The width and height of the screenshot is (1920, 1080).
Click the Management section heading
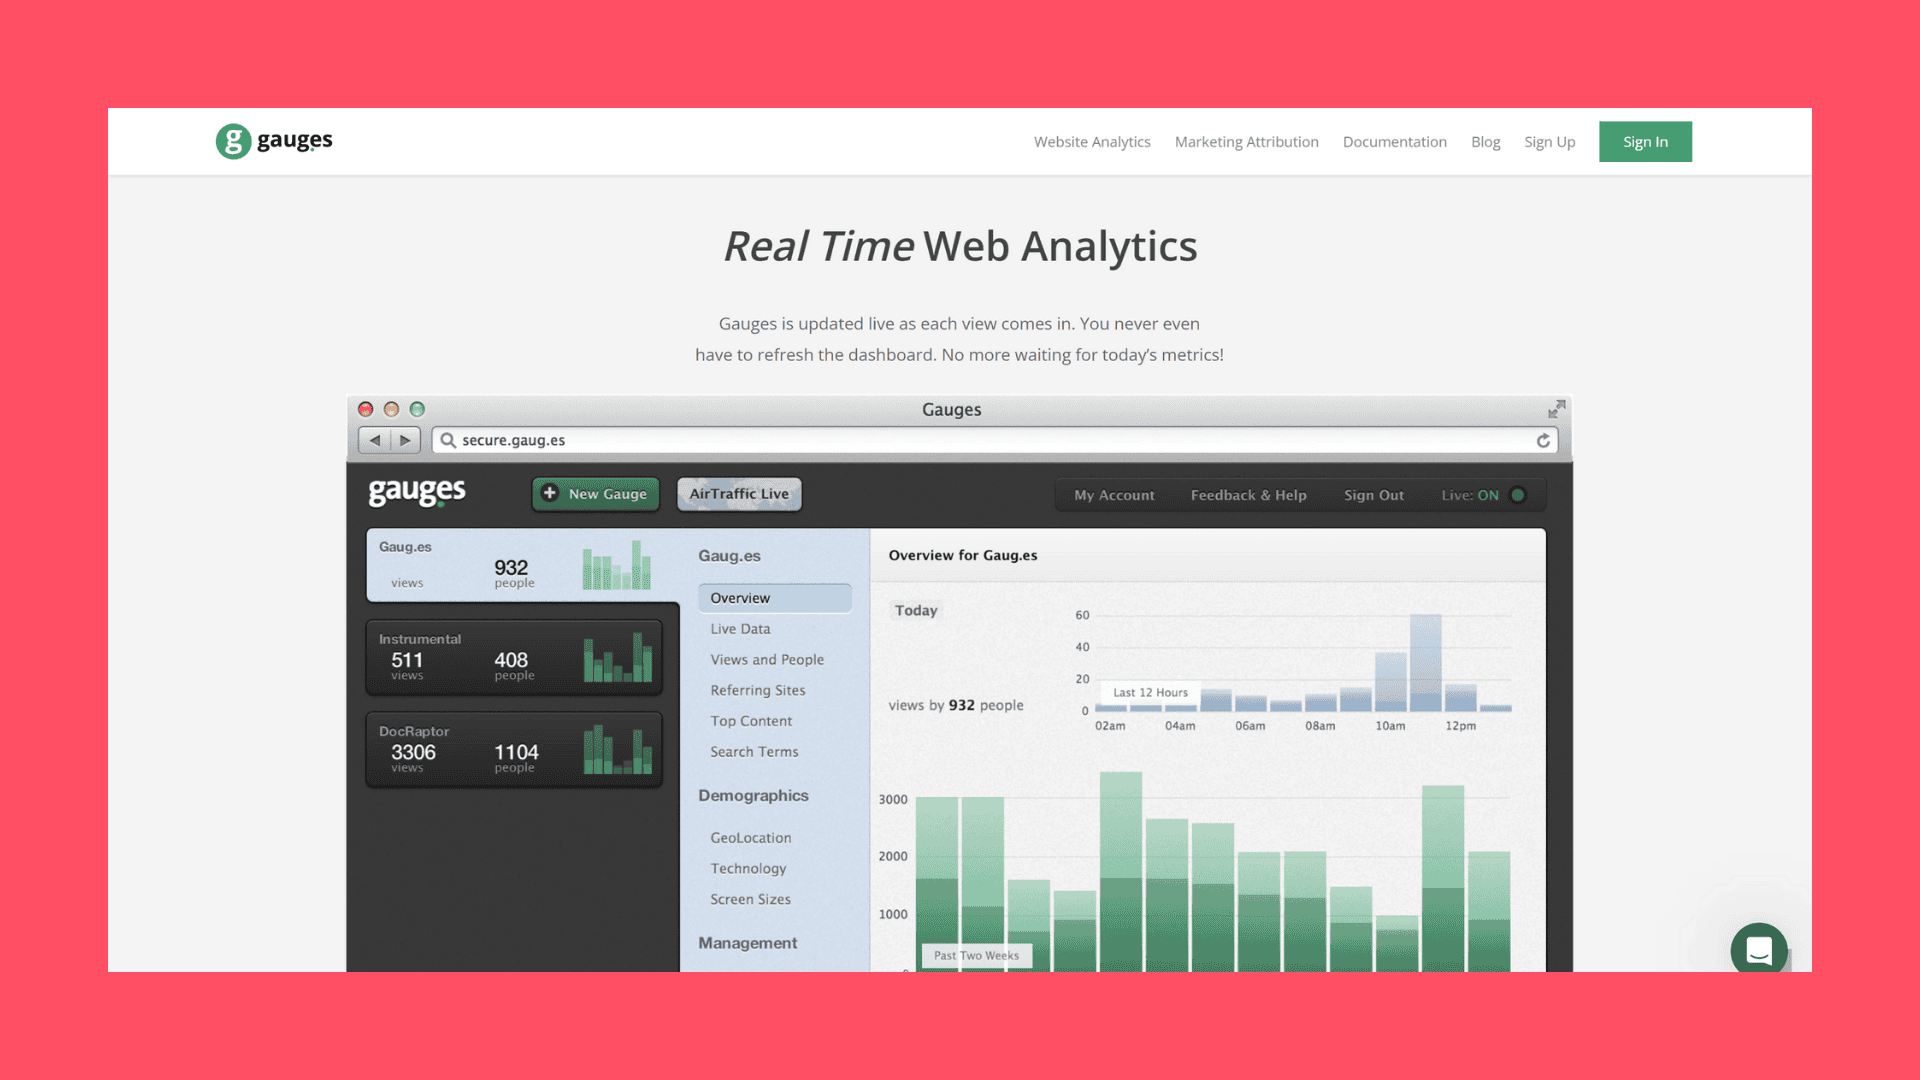[747, 943]
